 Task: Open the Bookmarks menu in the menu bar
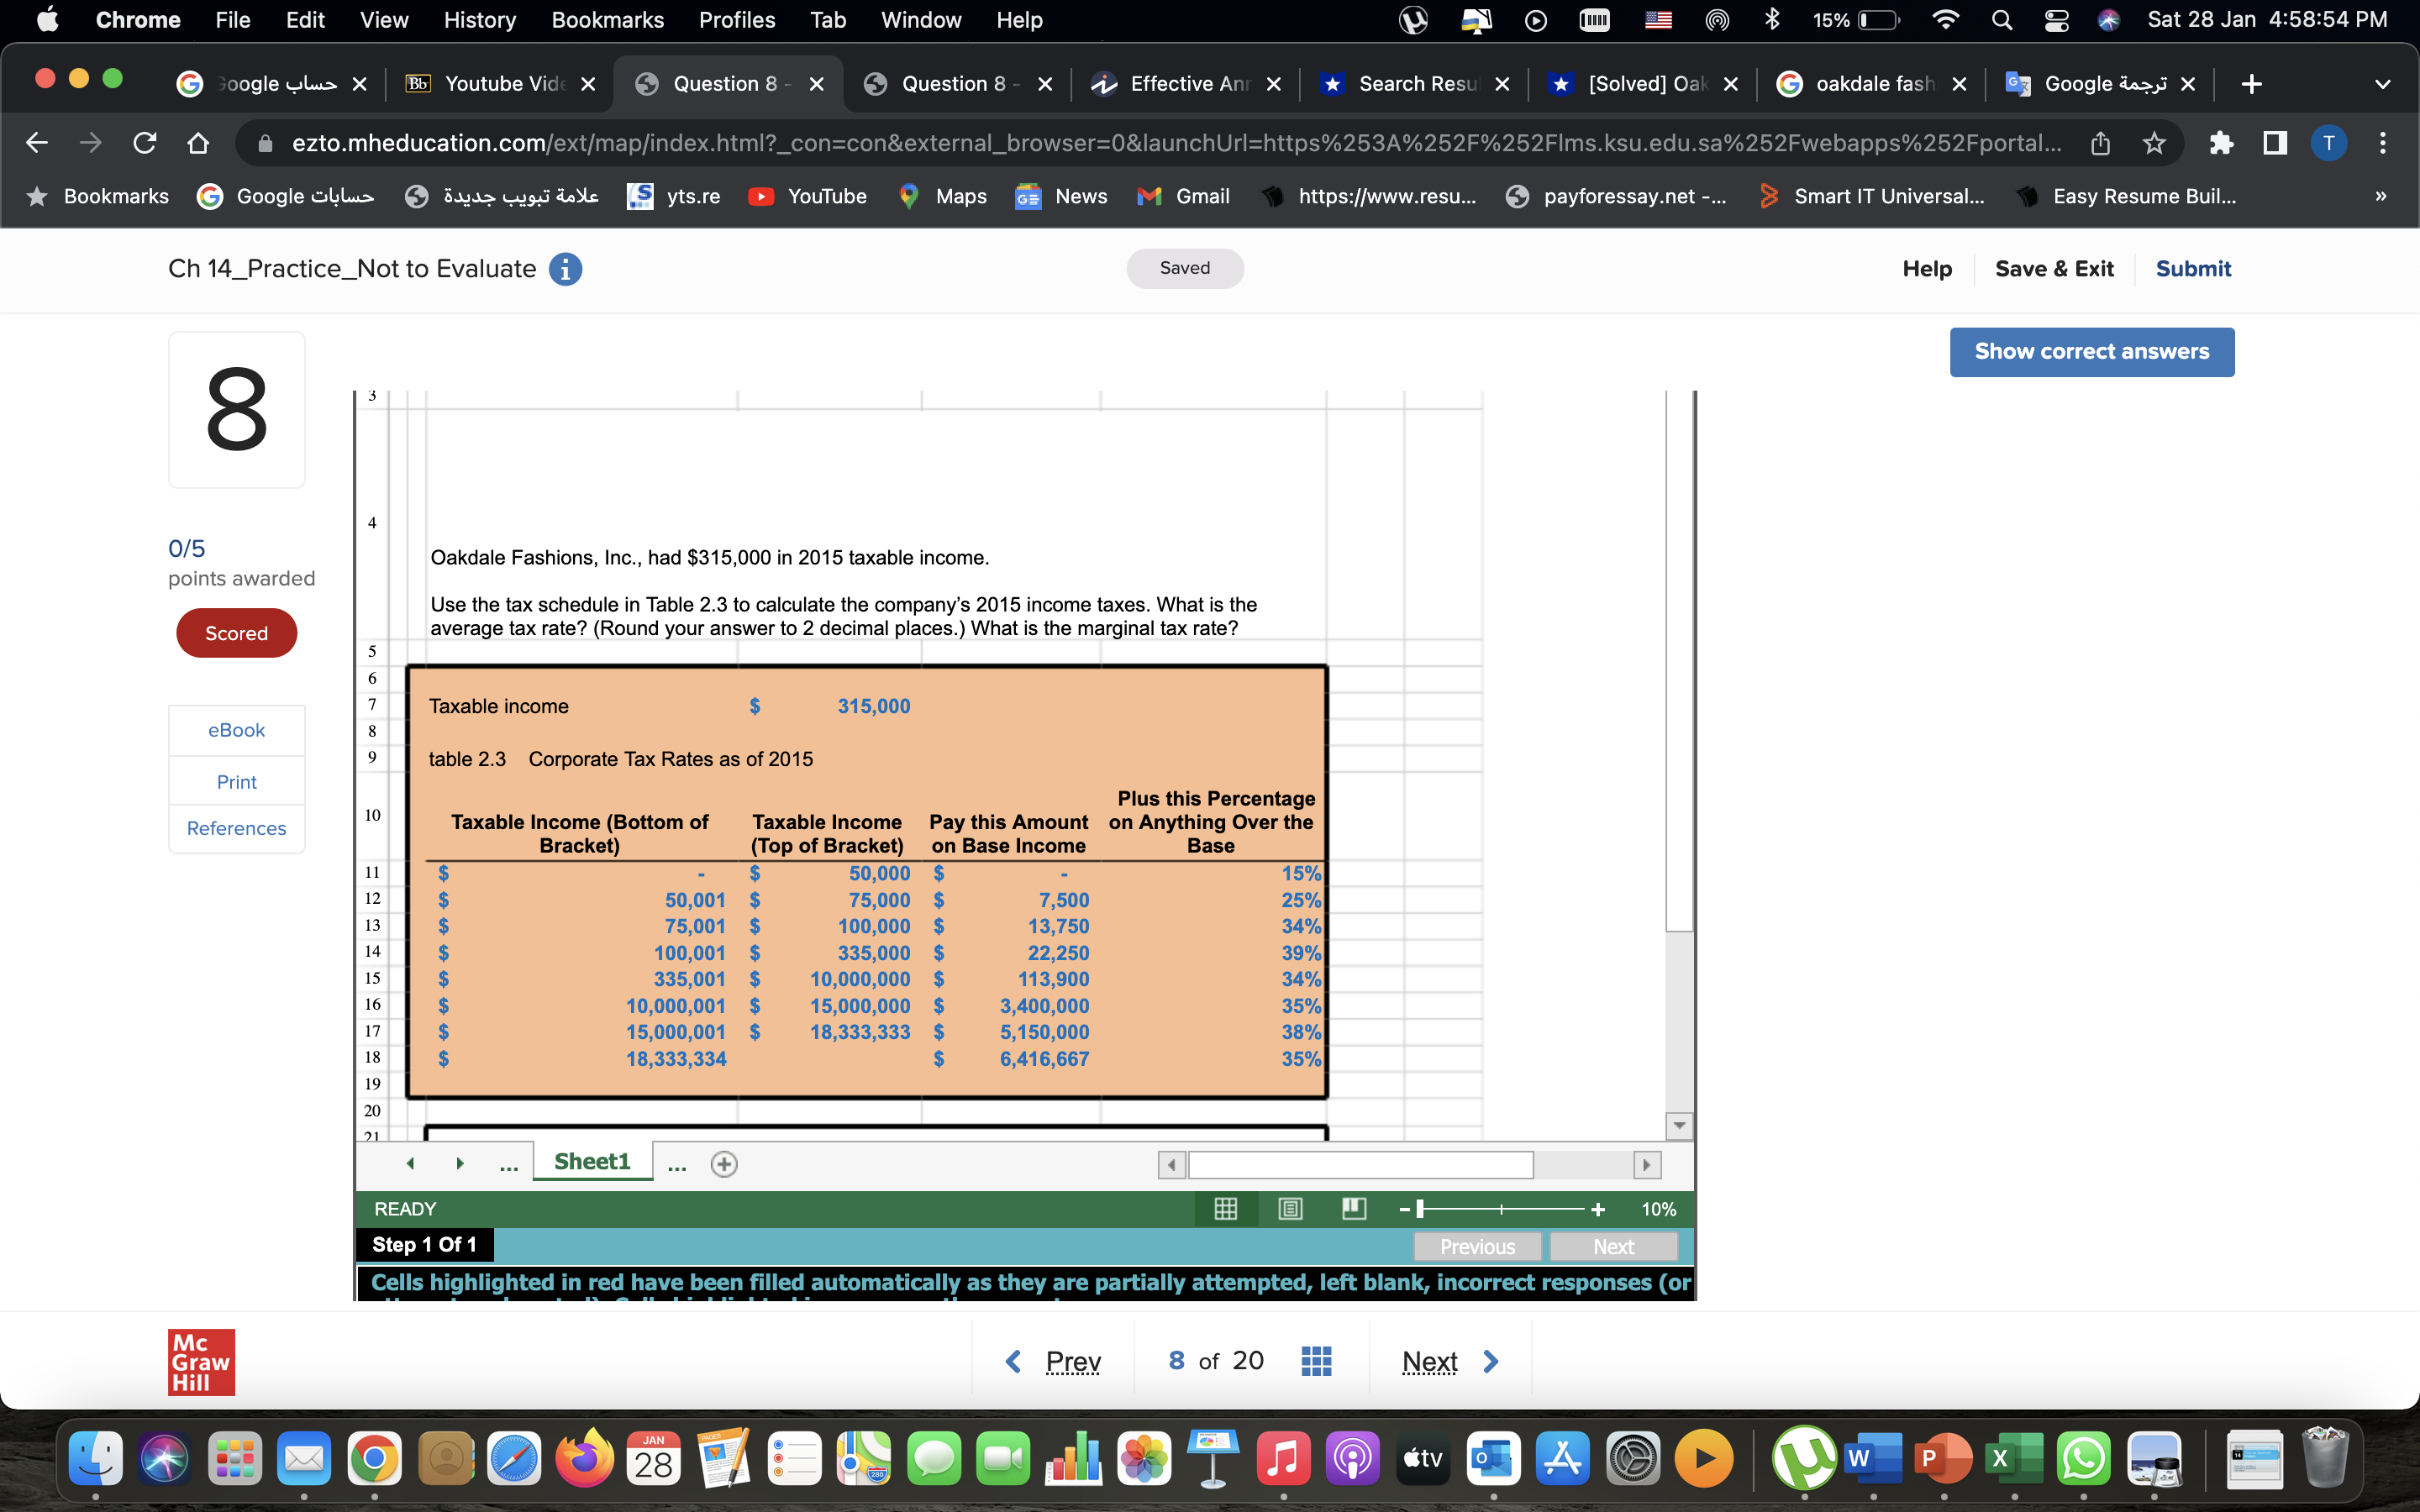(607, 19)
